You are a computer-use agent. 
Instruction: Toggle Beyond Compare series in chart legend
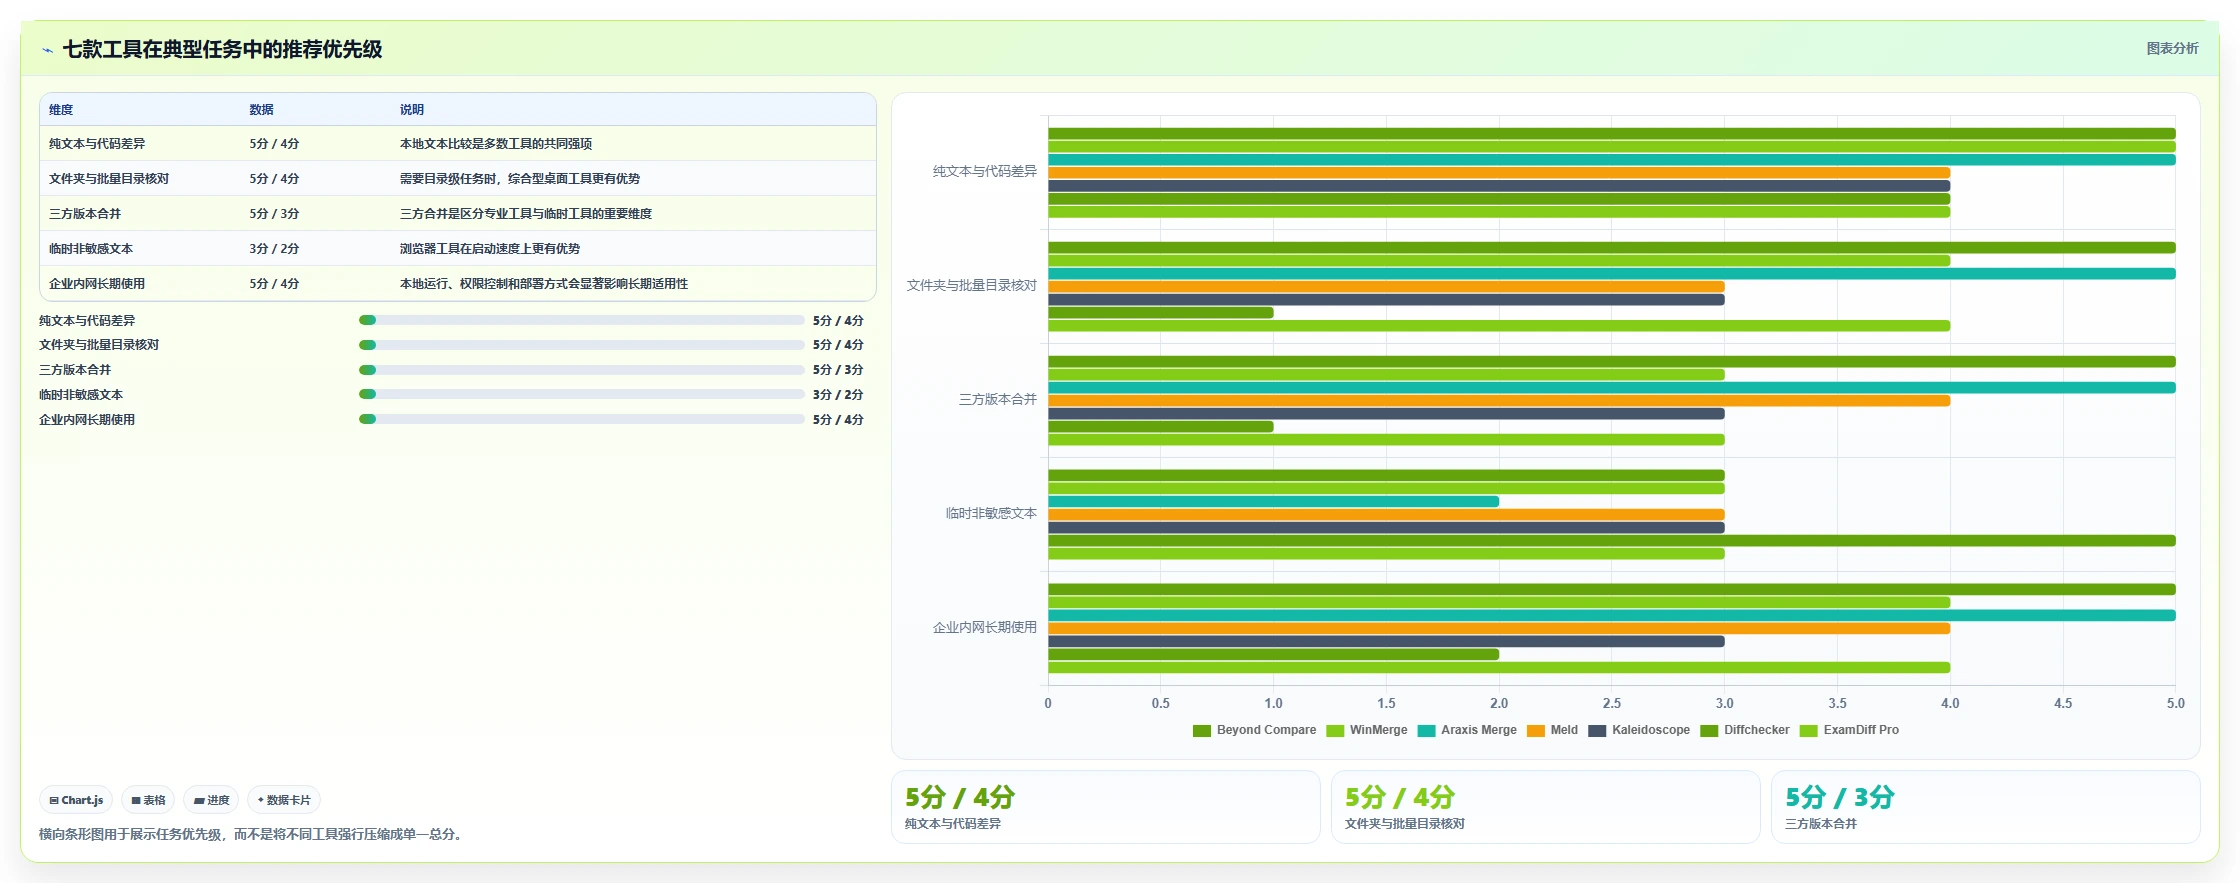(1254, 730)
